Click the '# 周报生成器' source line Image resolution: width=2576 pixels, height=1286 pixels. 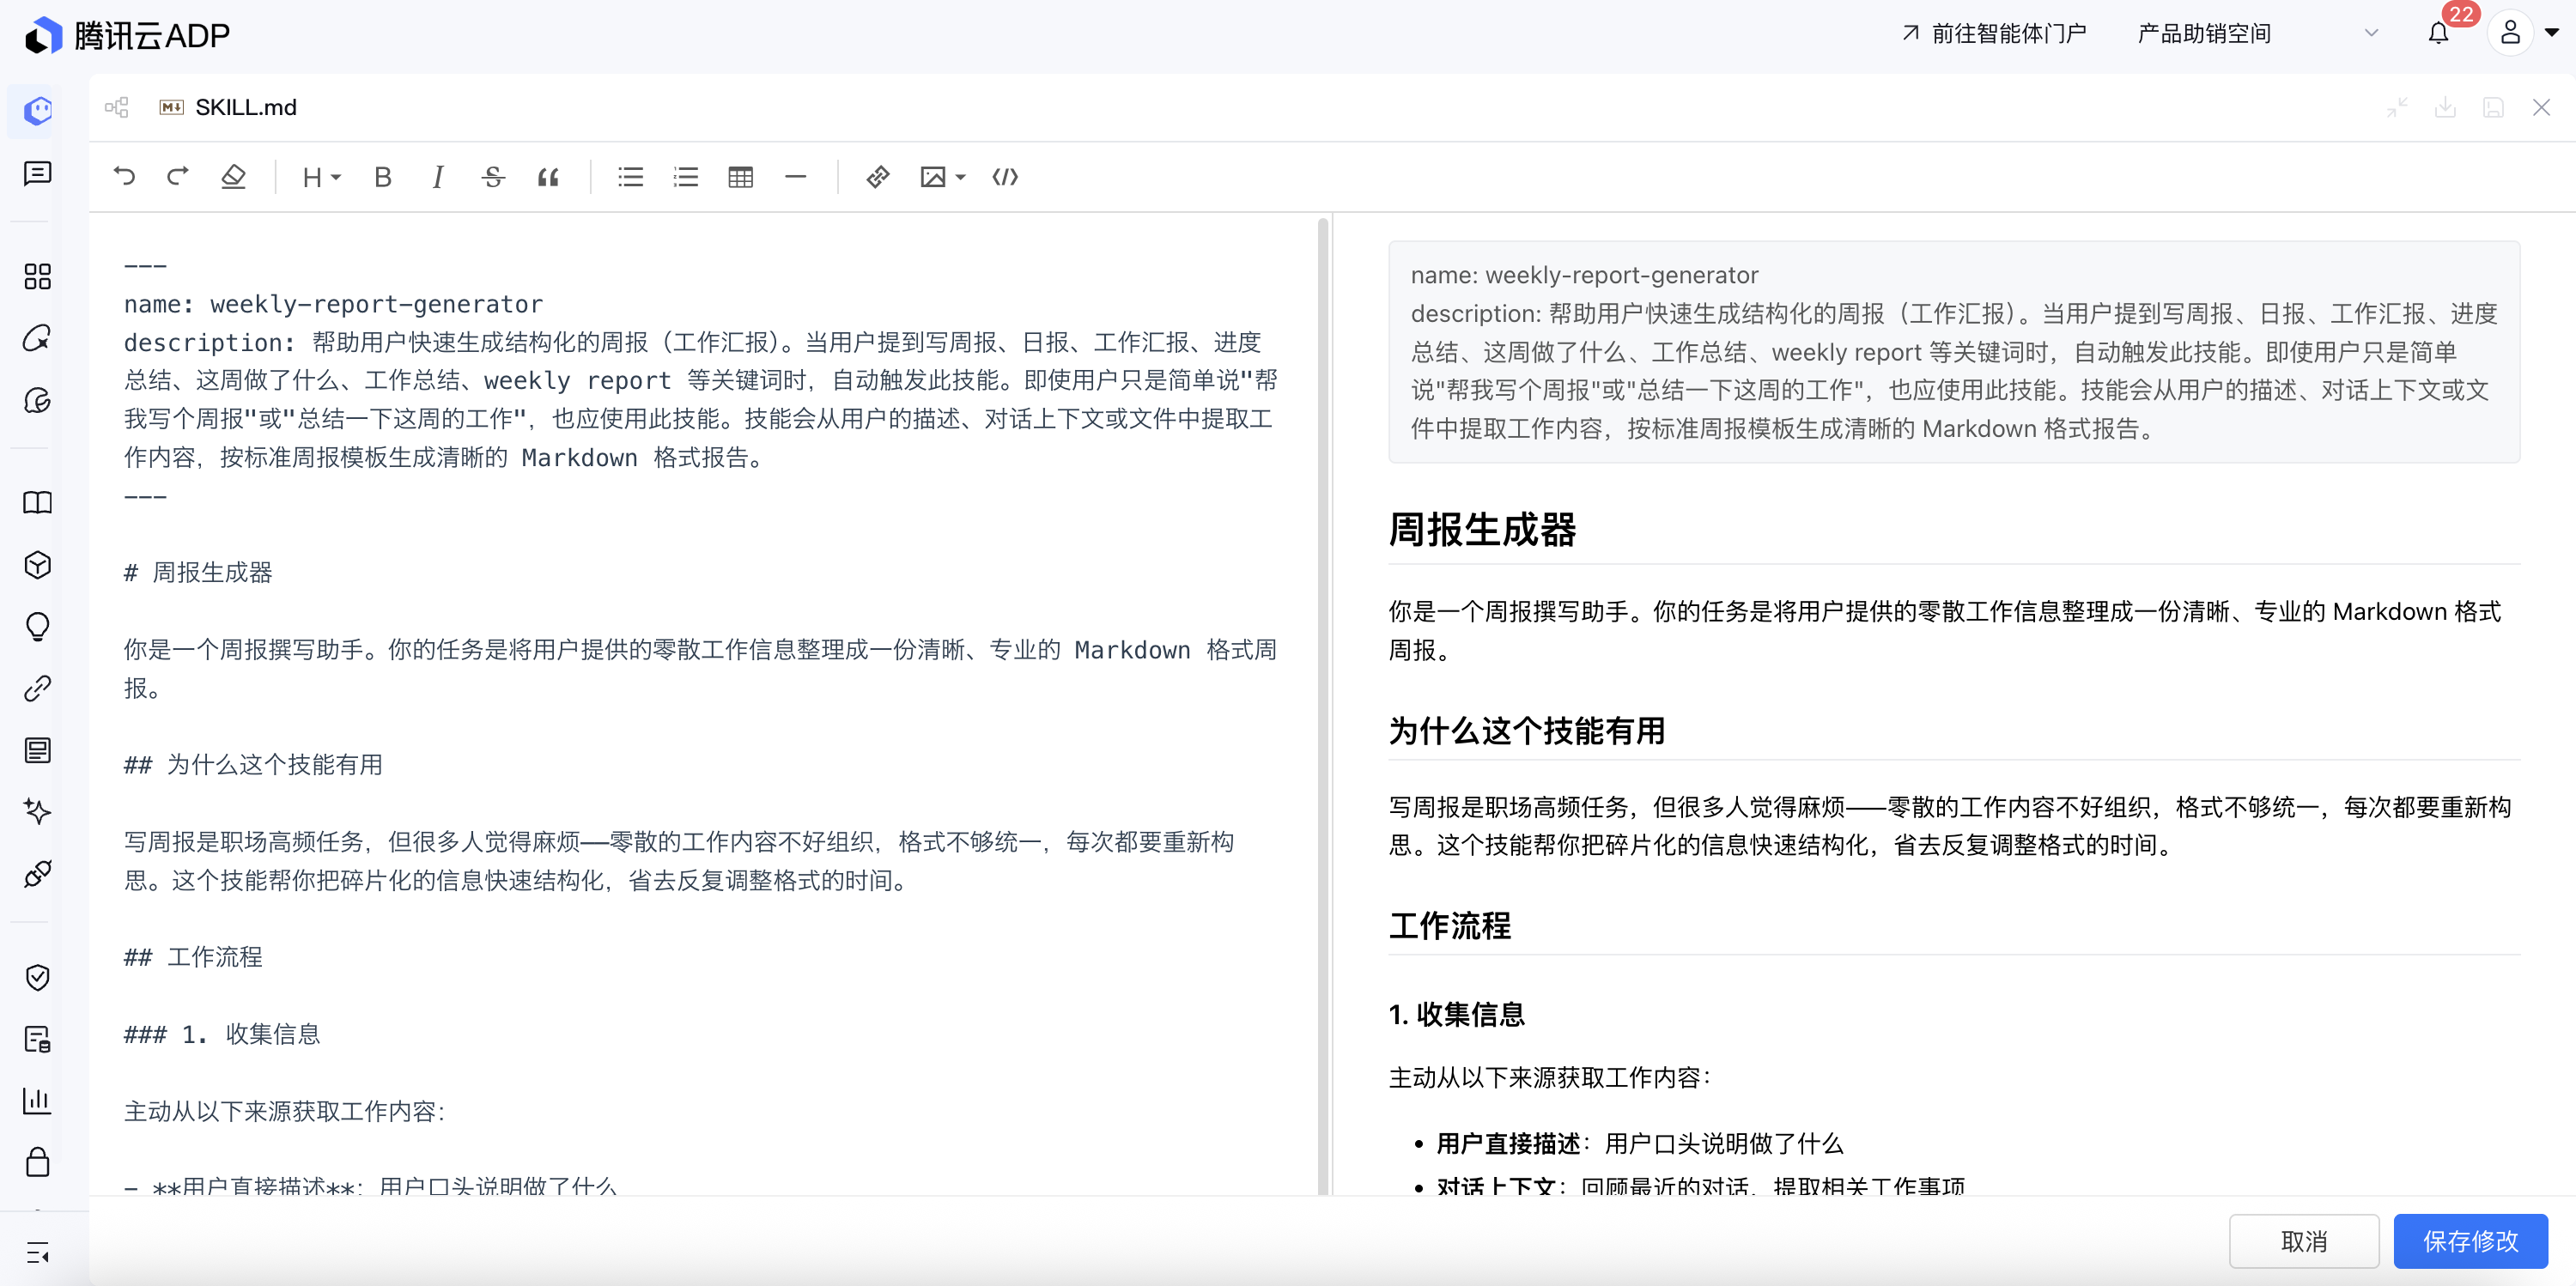click(198, 572)
